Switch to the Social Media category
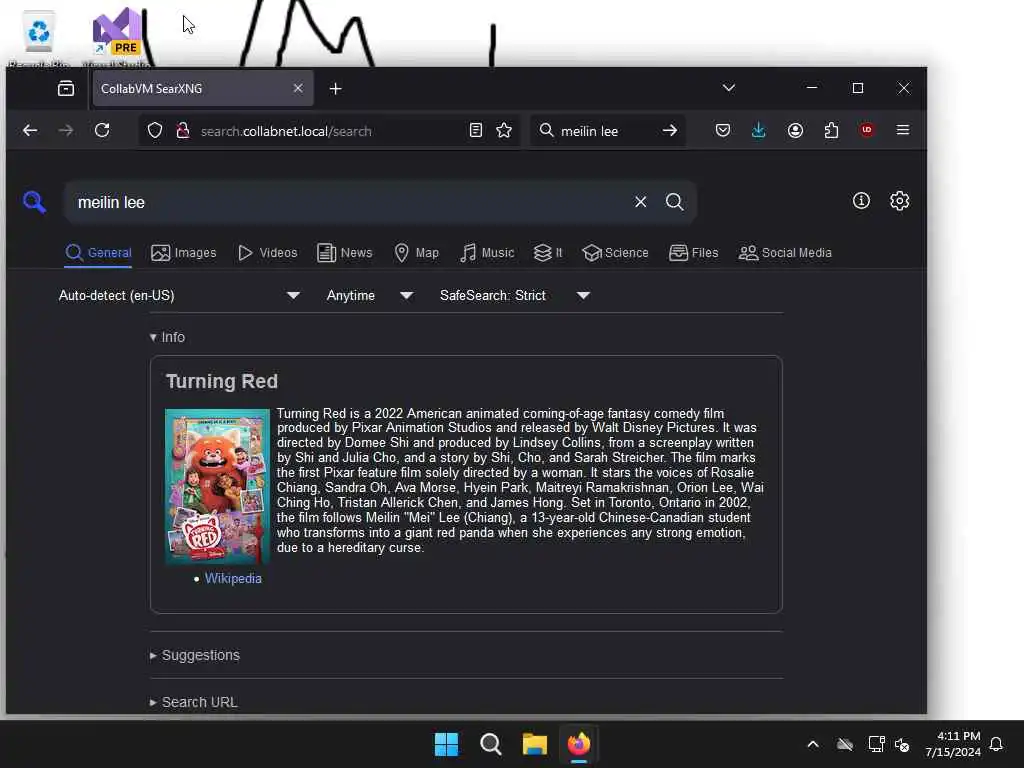 pos(785,253)
